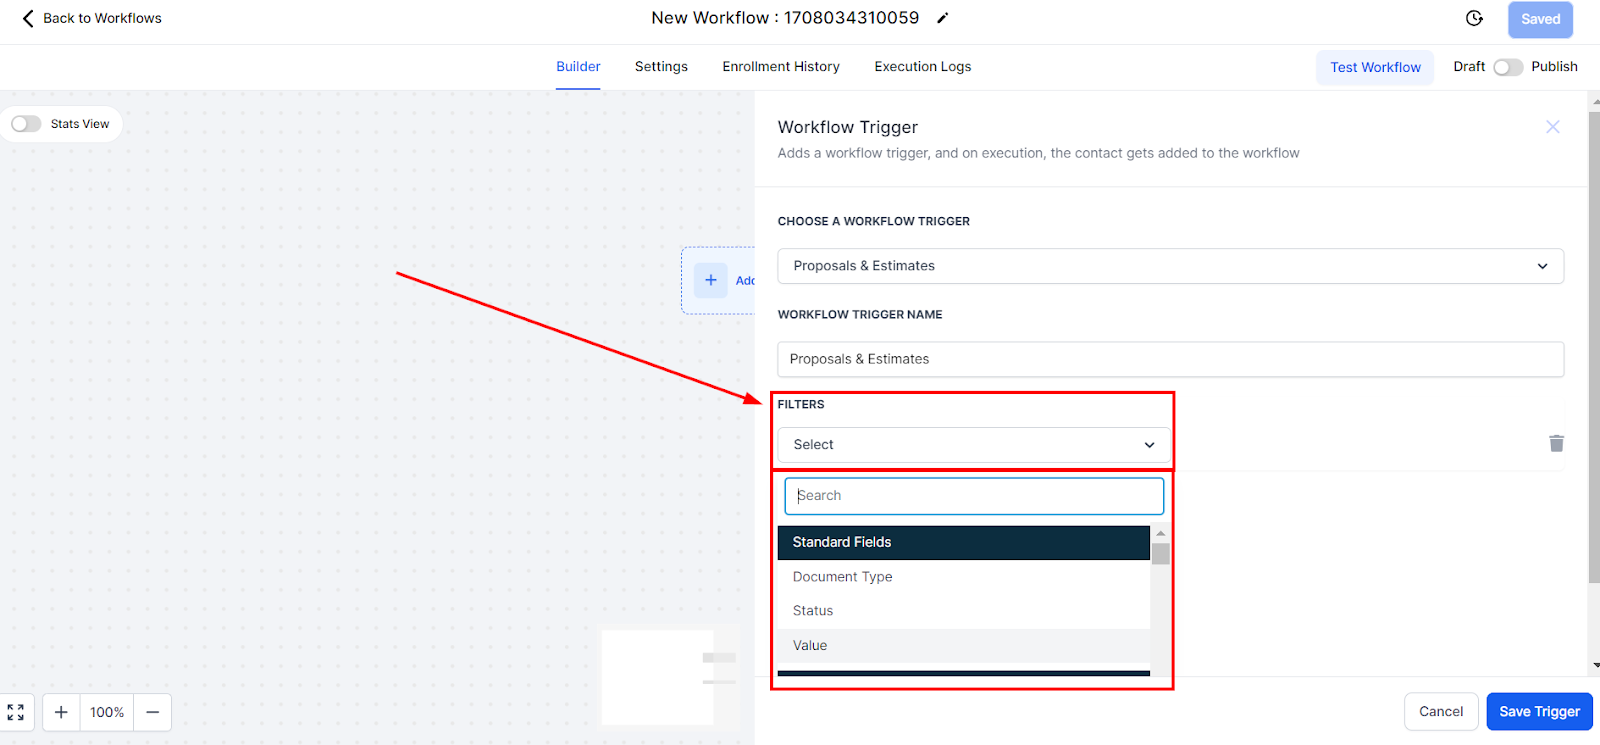This screenshot has width=1600, height=745.
Task: Click the filter list scrollbar thumb
Action: click(x=1160, y=554)
